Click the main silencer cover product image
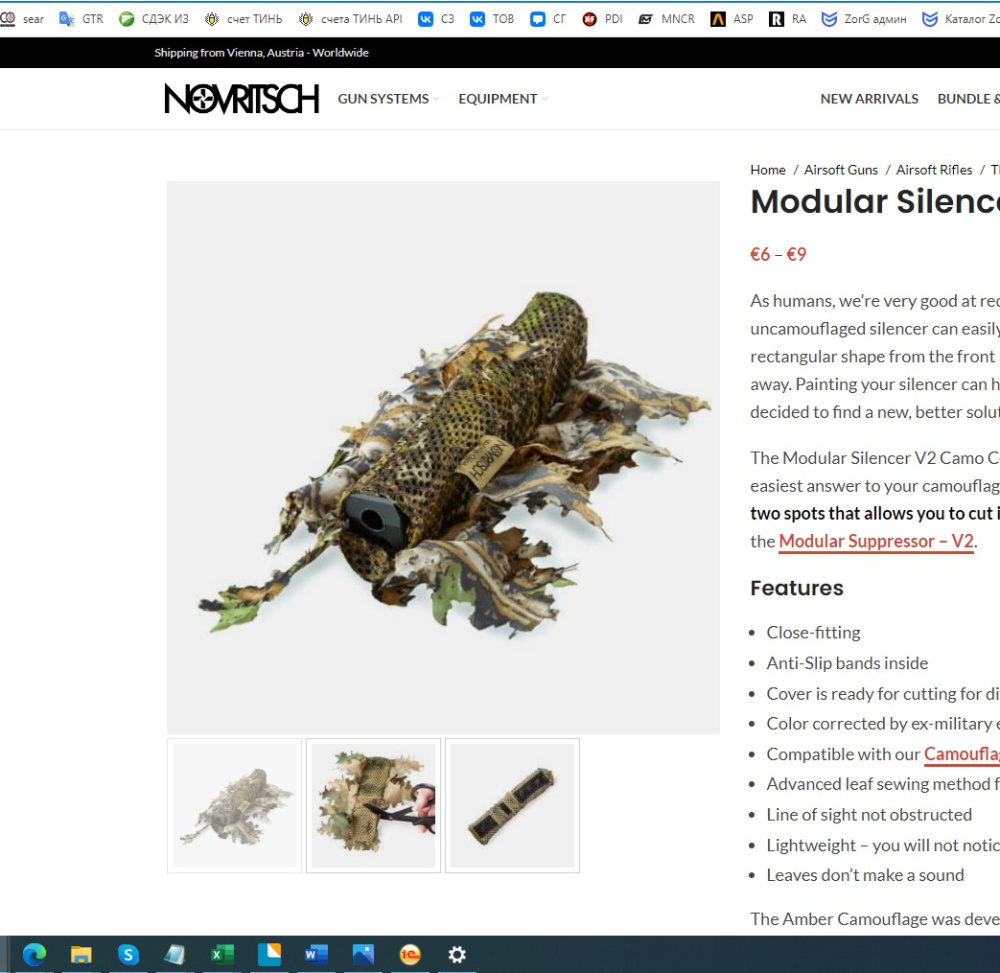1000x973 pixels. point(443,457)
